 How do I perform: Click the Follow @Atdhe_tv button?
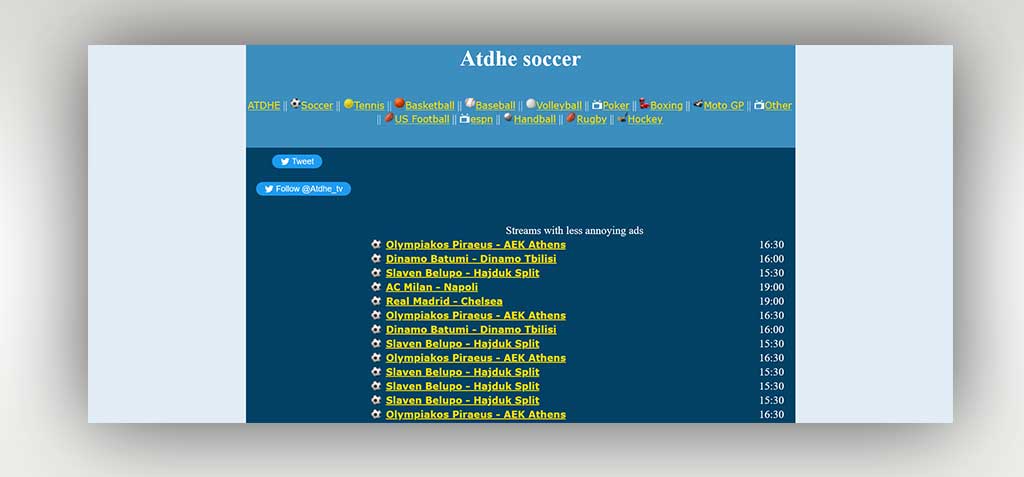coord(304,189)
